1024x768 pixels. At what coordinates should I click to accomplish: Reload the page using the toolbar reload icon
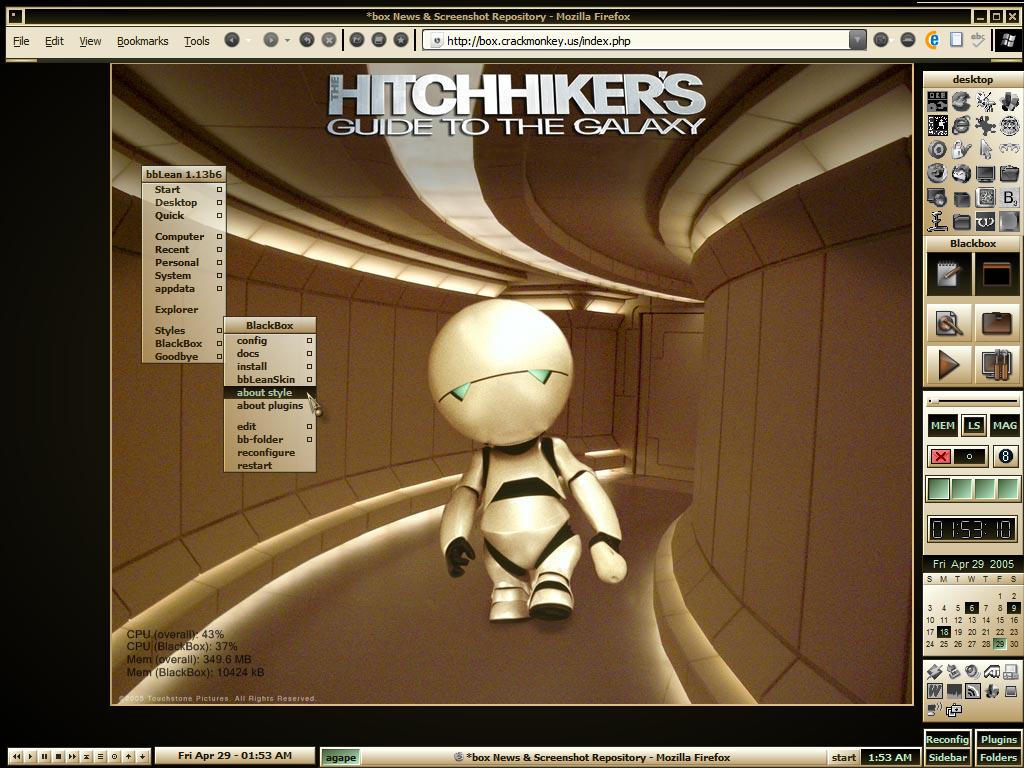307,40
